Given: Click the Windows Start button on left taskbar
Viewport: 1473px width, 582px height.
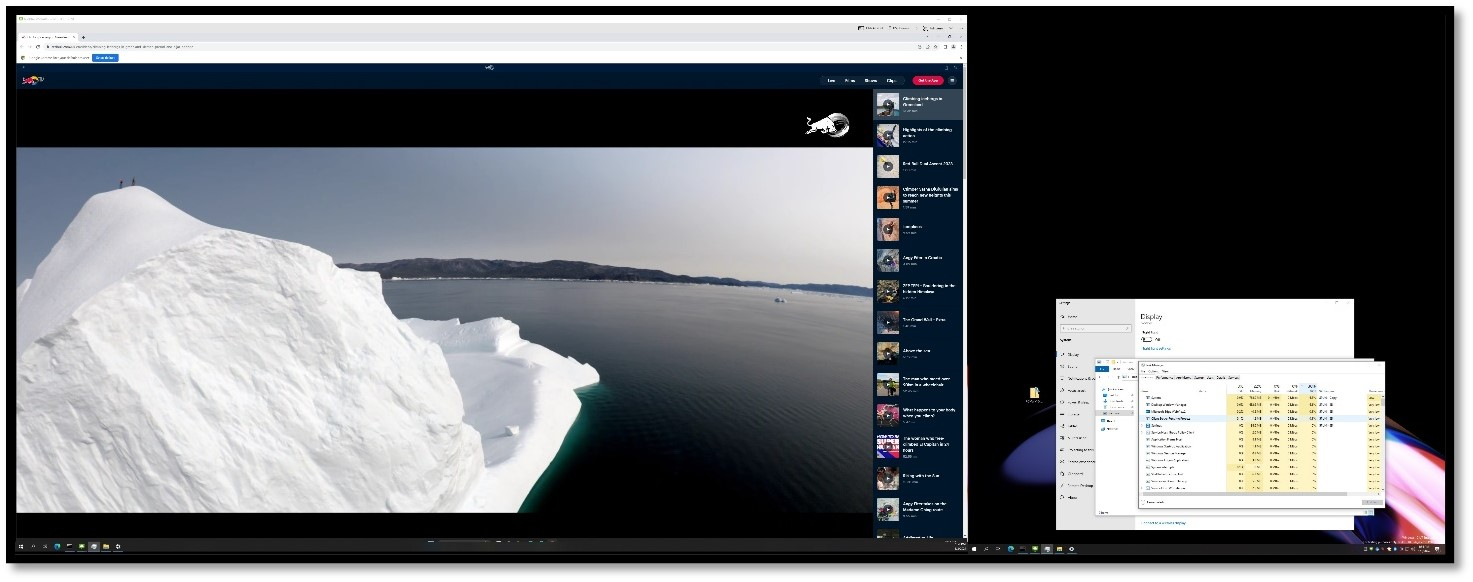Looking at the screenshot, I should point(21,546).
